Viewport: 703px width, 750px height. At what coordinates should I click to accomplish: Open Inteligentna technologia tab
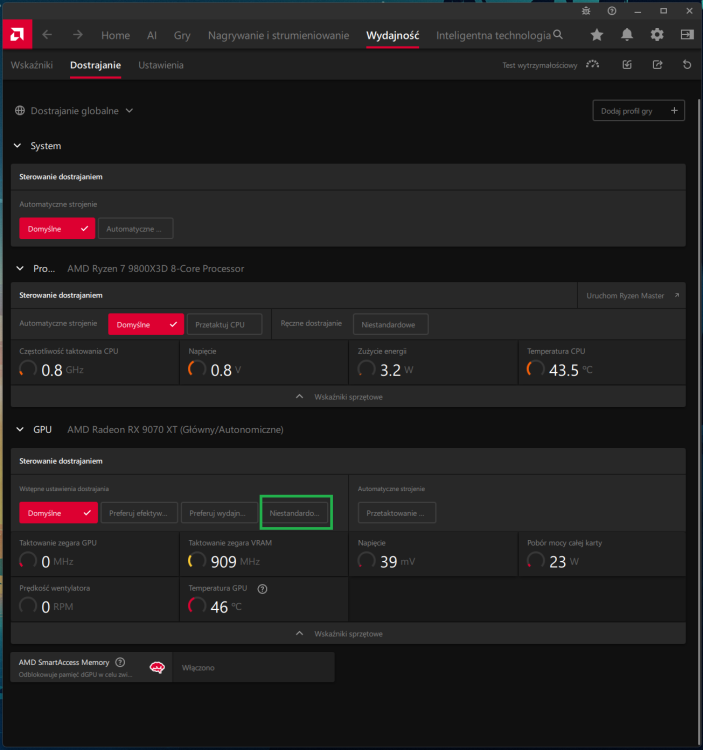(493, 35)
